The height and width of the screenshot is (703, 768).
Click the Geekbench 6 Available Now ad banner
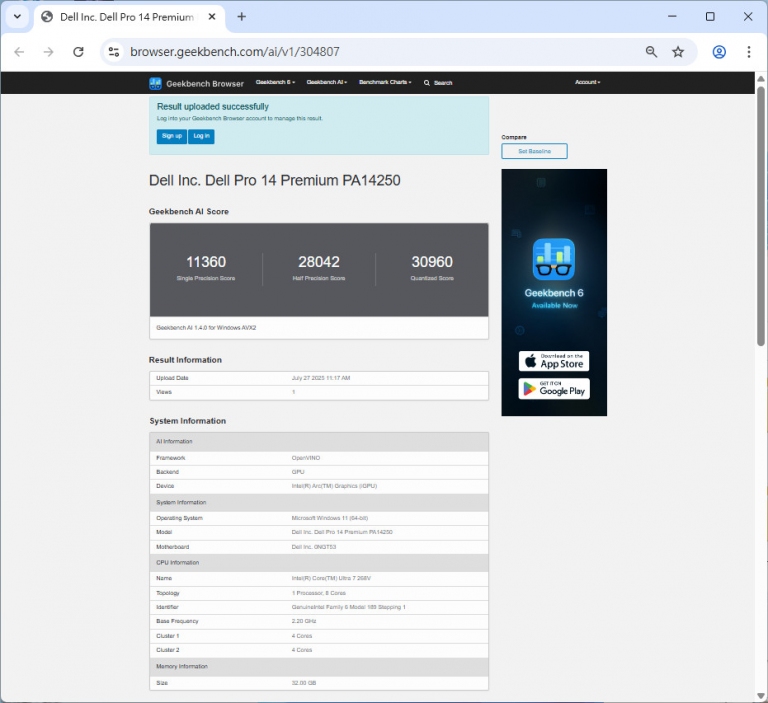tap(554, 292)
